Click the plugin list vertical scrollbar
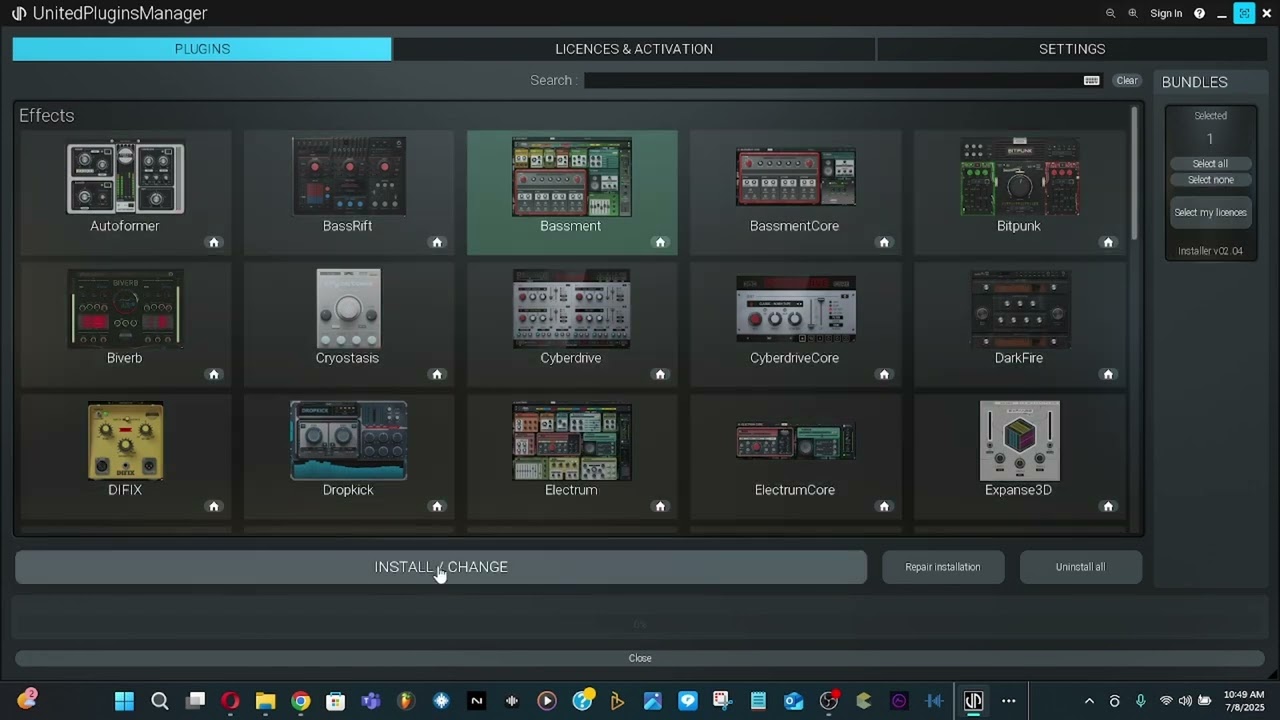This screenshot has height=720, width=1280. (1134, 172)
